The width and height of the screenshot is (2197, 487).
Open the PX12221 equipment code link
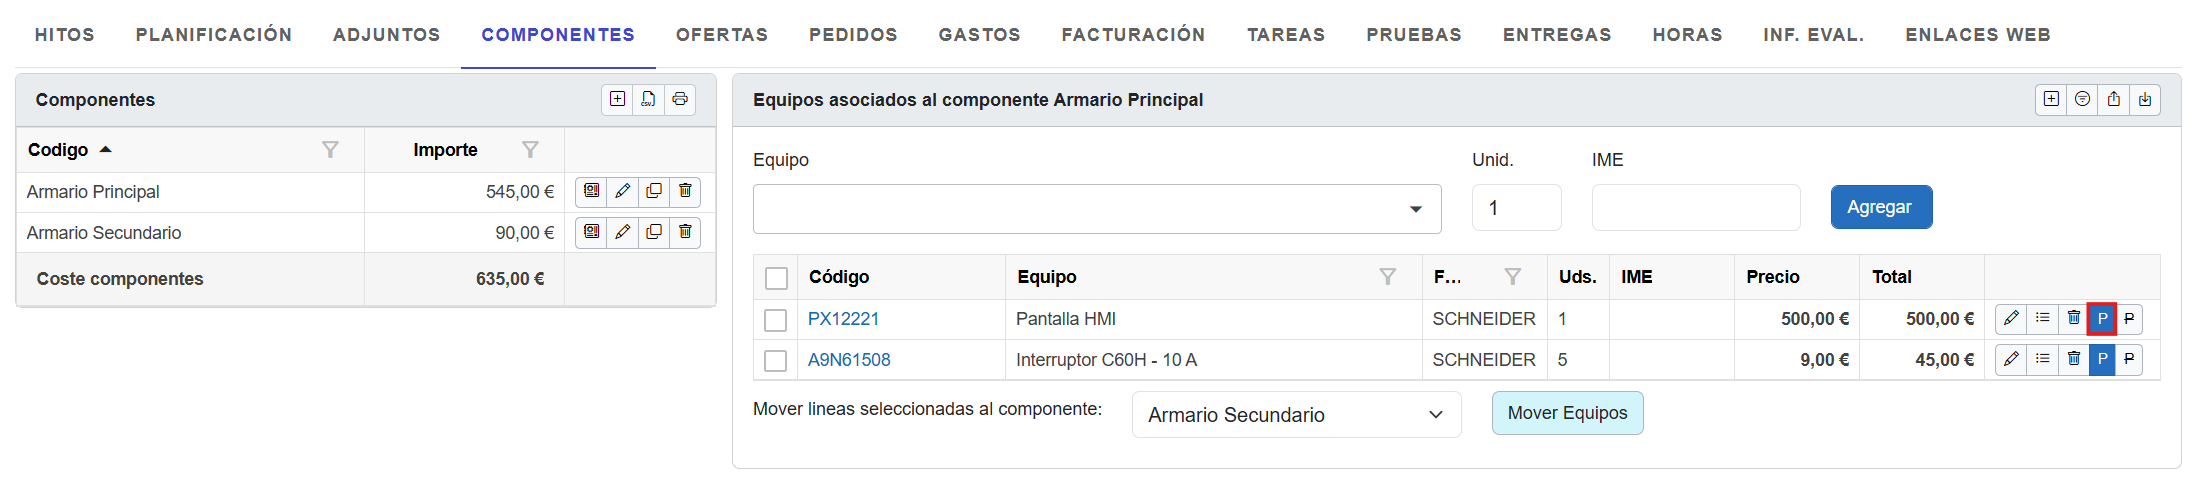[843, 319]
